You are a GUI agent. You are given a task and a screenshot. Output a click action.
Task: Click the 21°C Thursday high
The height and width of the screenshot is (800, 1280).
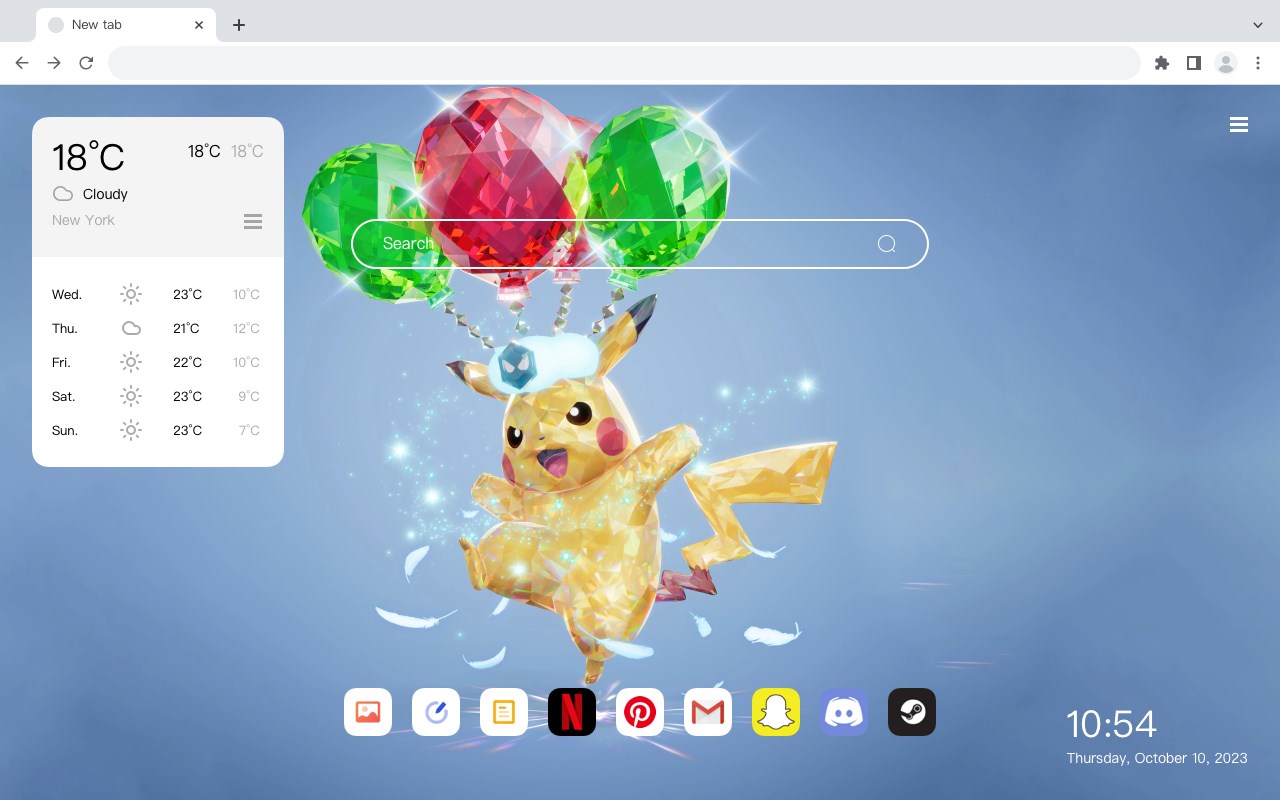click(x=186, y=328)
